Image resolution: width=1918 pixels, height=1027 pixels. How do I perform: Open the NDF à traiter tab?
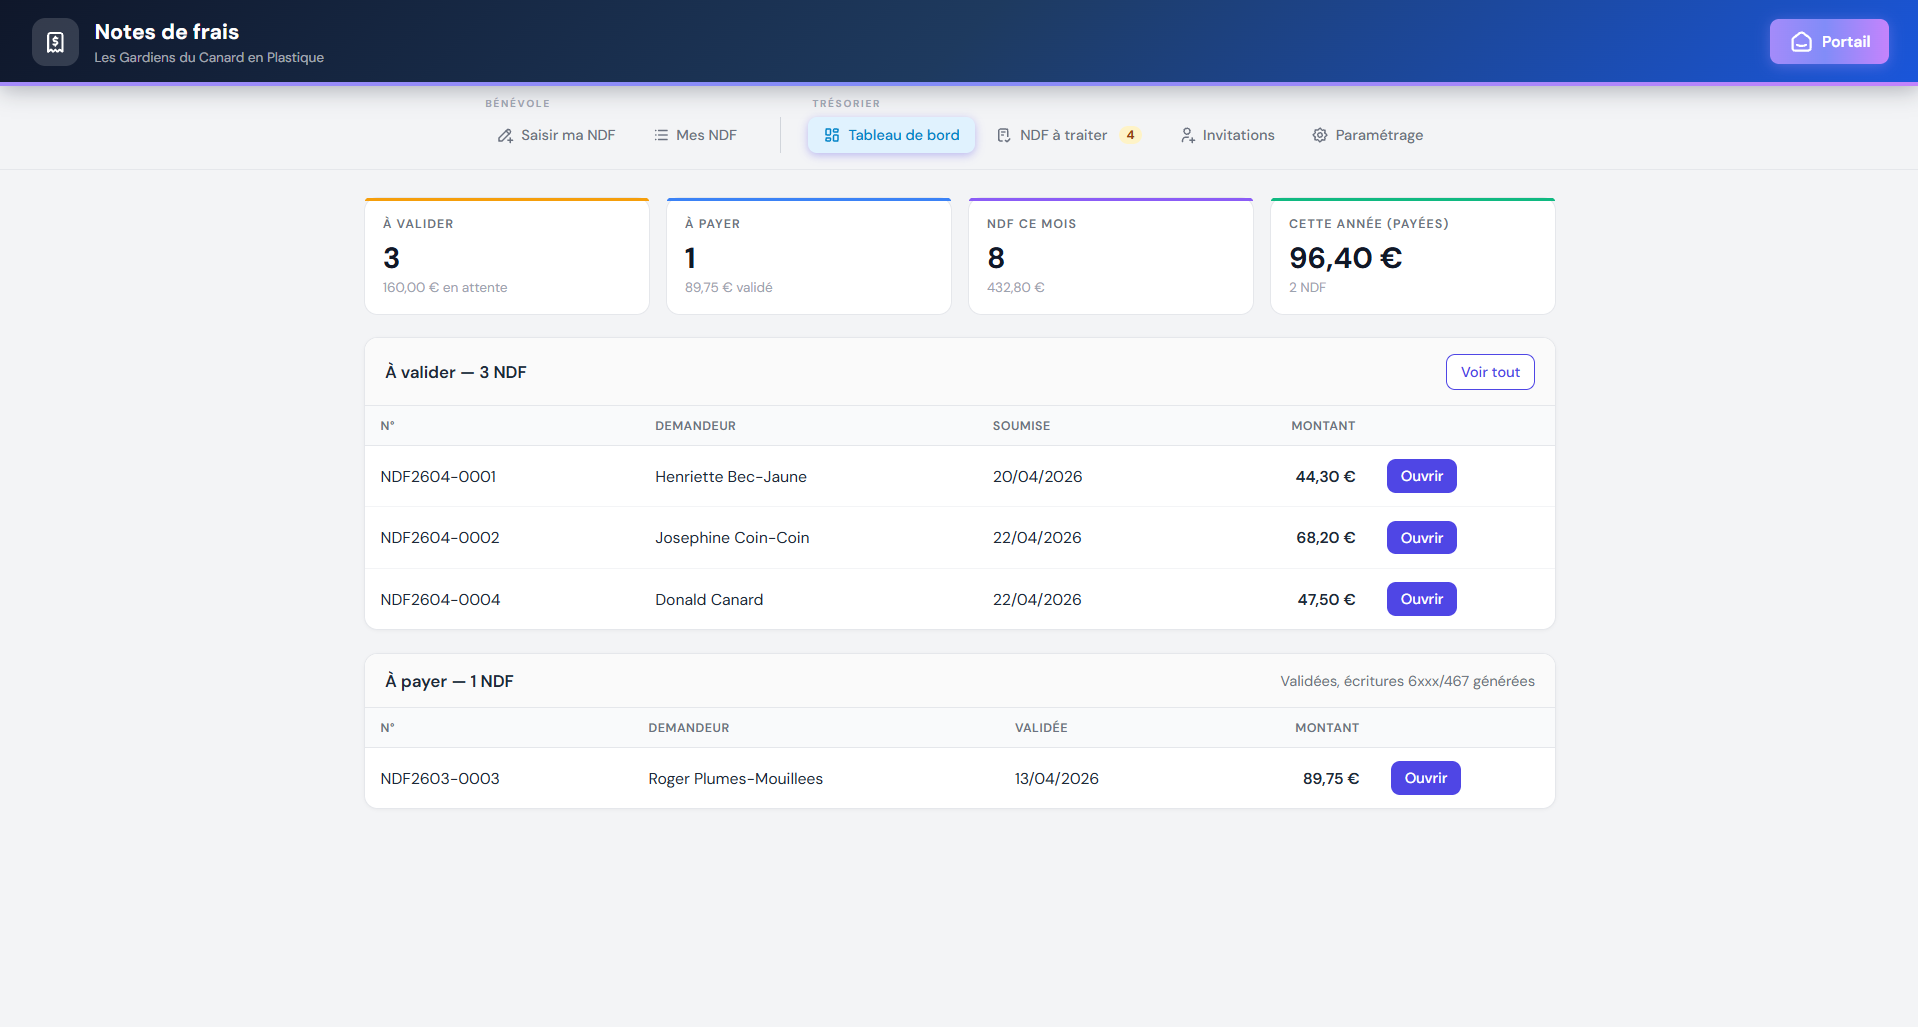point(1063,135)
